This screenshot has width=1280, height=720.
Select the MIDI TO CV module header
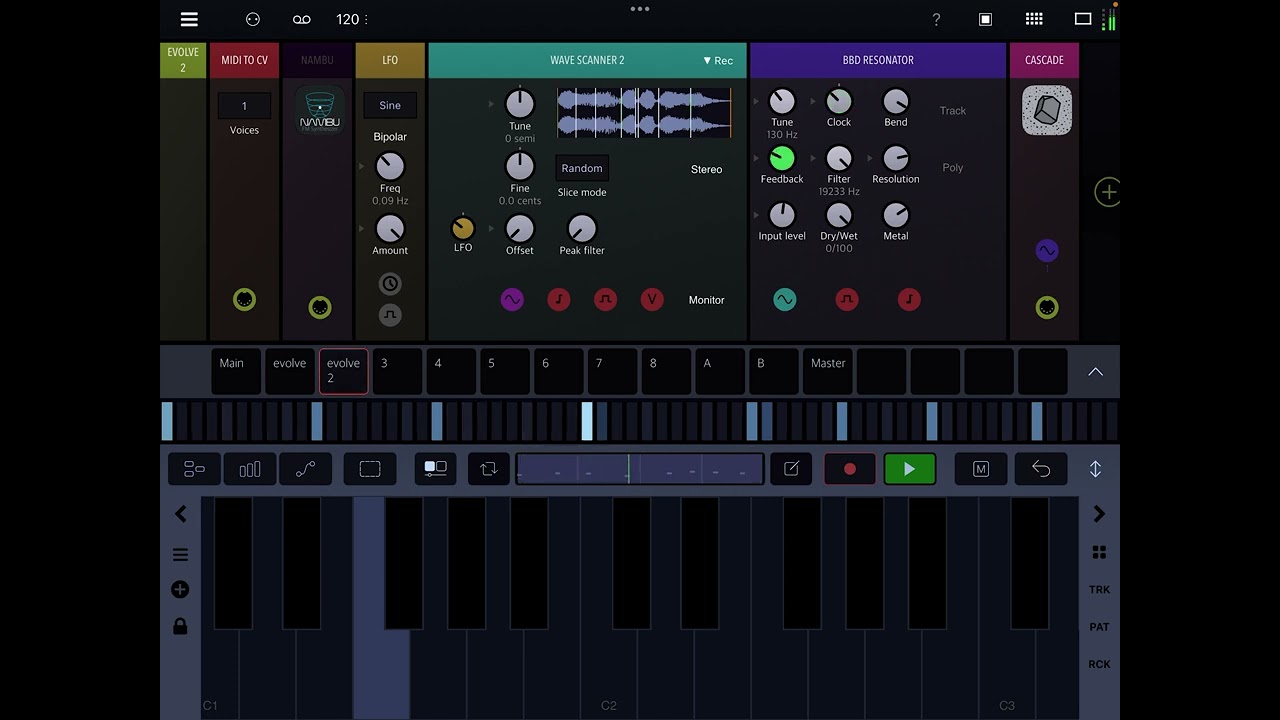pyautogui.click(x=244, y=60)
